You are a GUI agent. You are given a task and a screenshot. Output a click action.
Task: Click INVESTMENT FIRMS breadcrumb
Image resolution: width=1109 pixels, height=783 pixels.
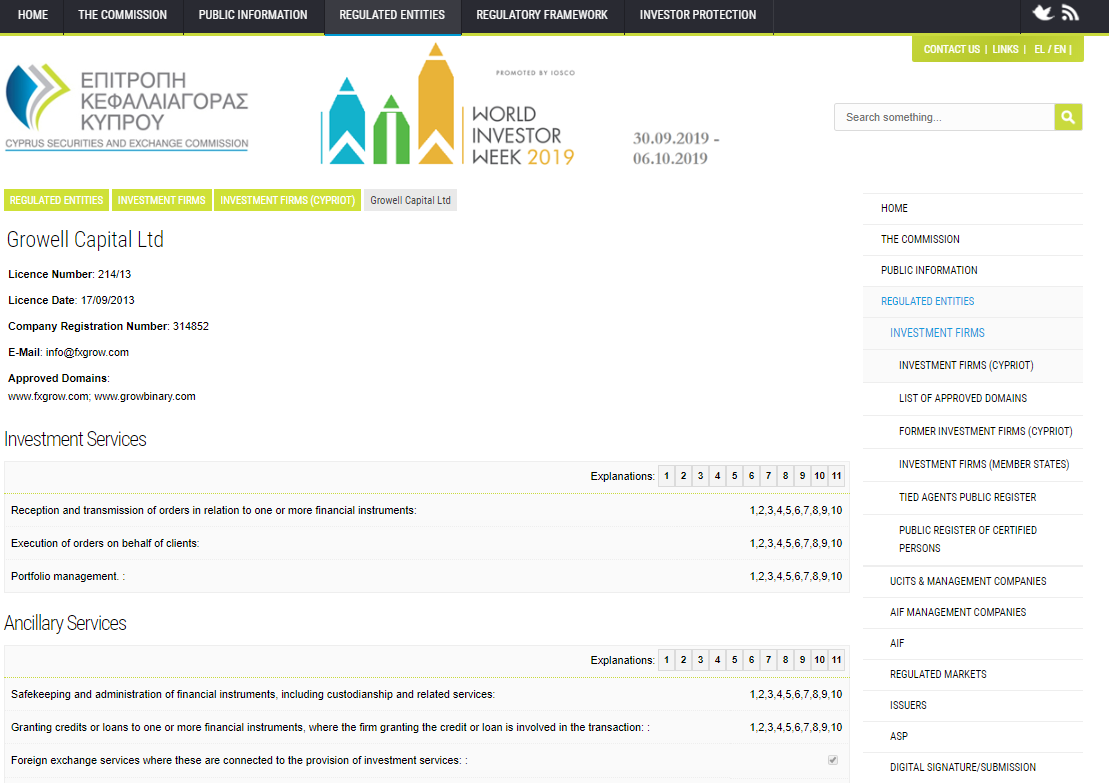161,200
